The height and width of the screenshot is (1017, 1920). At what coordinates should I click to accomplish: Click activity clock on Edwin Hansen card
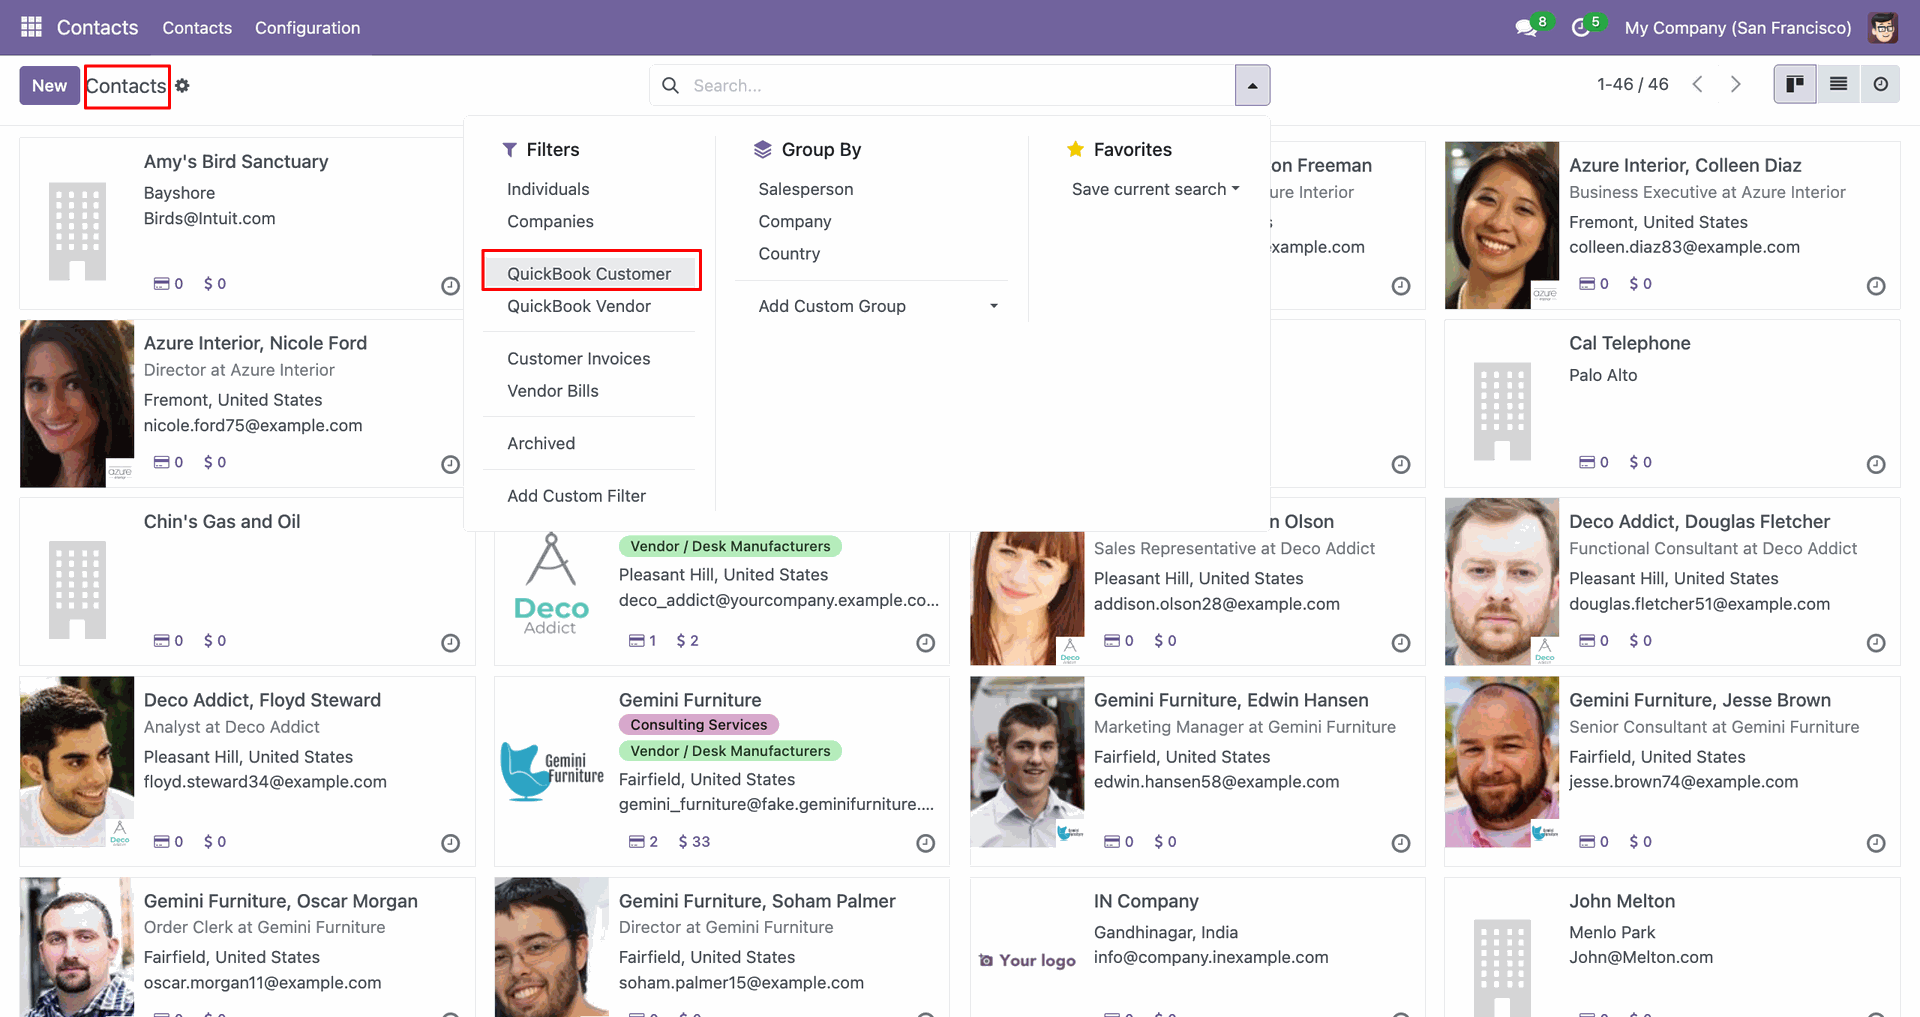(1401, 844)
